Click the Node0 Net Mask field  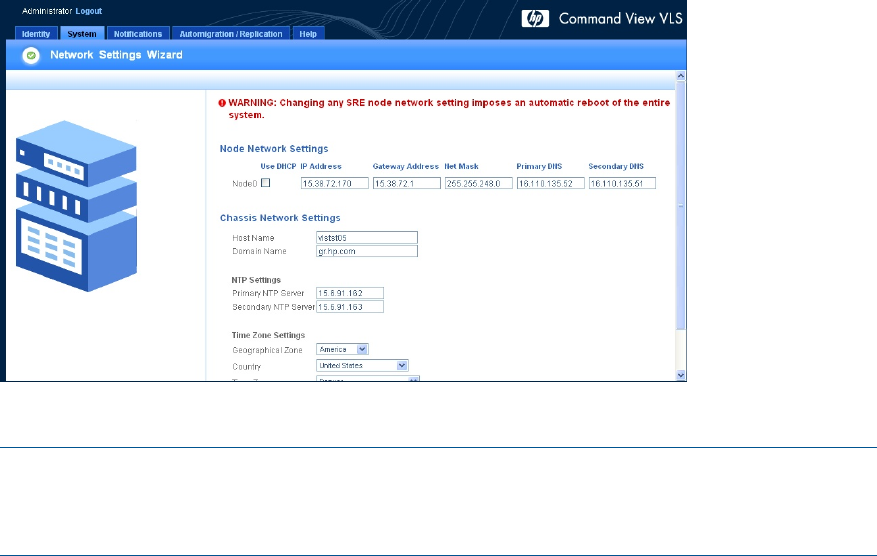click(x=479, y=183)
